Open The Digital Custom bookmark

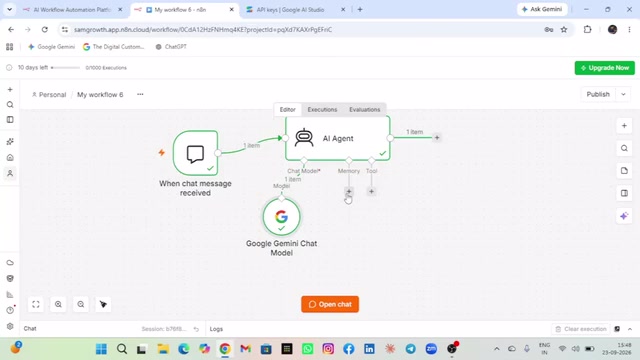click(x=114, y=47)
